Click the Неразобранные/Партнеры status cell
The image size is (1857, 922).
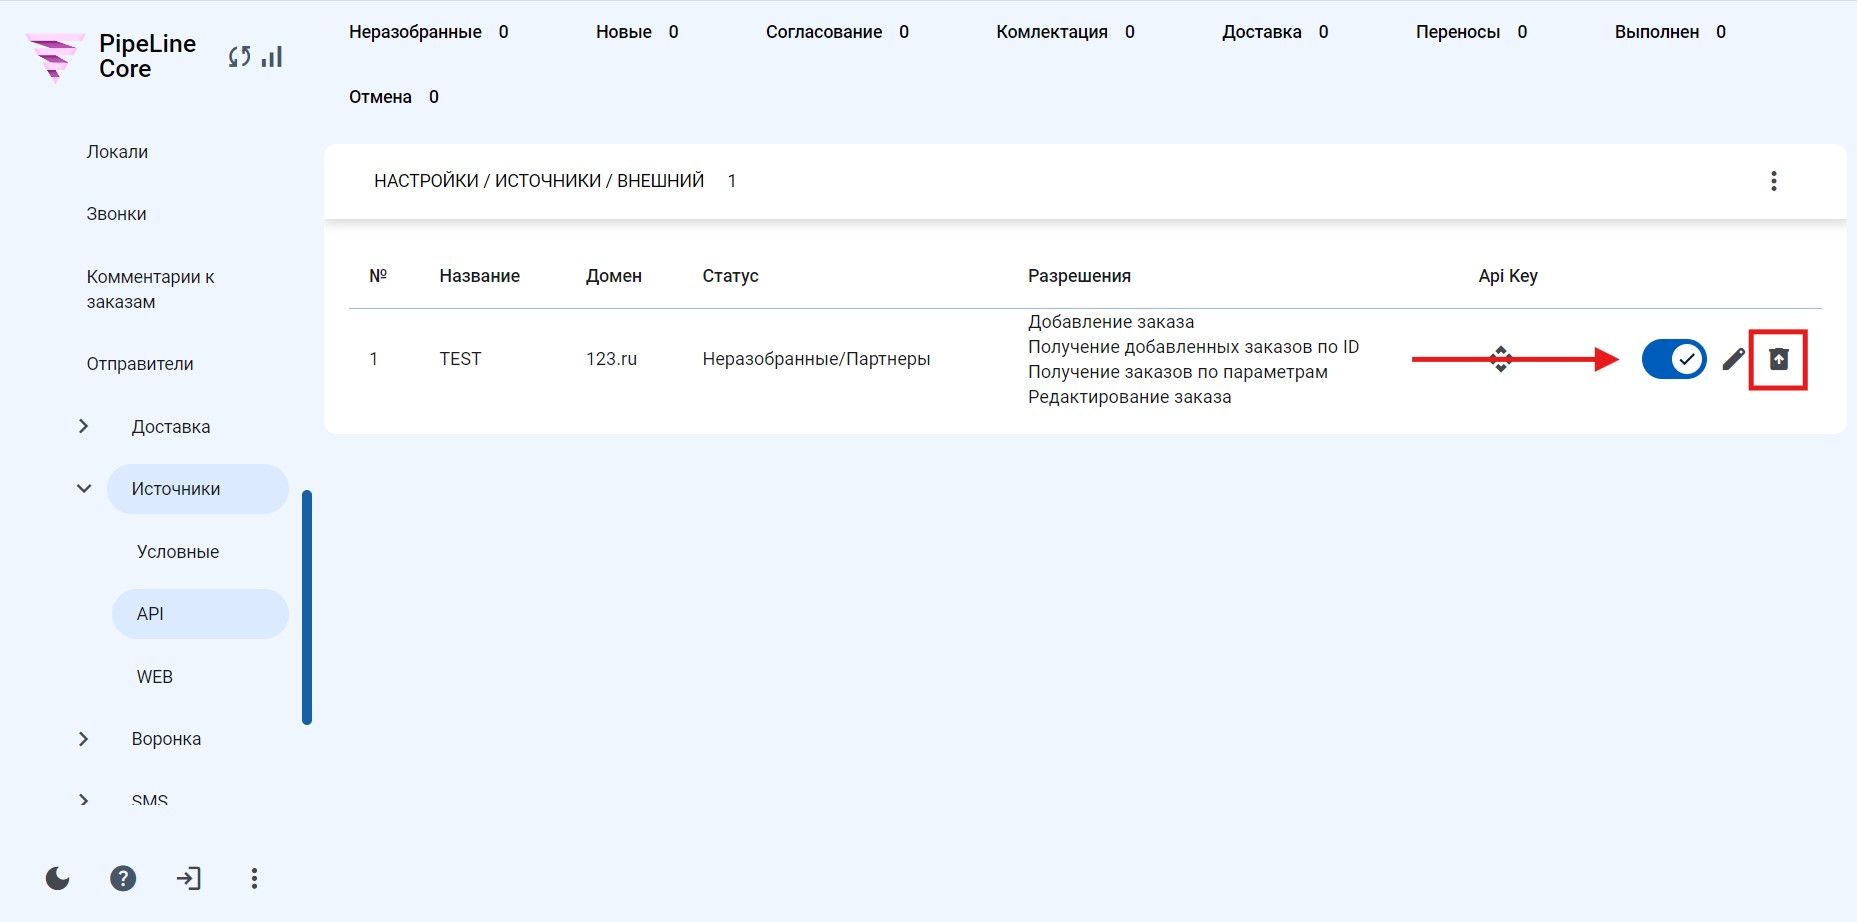click(816, 359)
